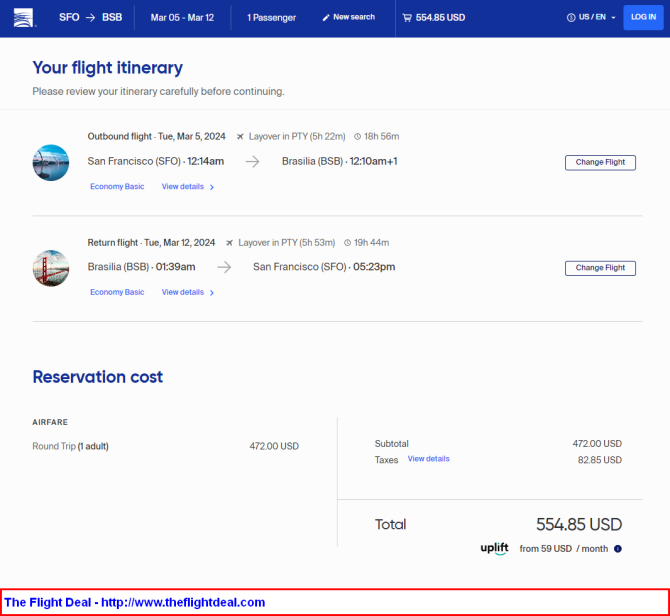Click the outbound flight destination thumbnail
This screenshot has width=670, height=616.
[x=51, y=163]
